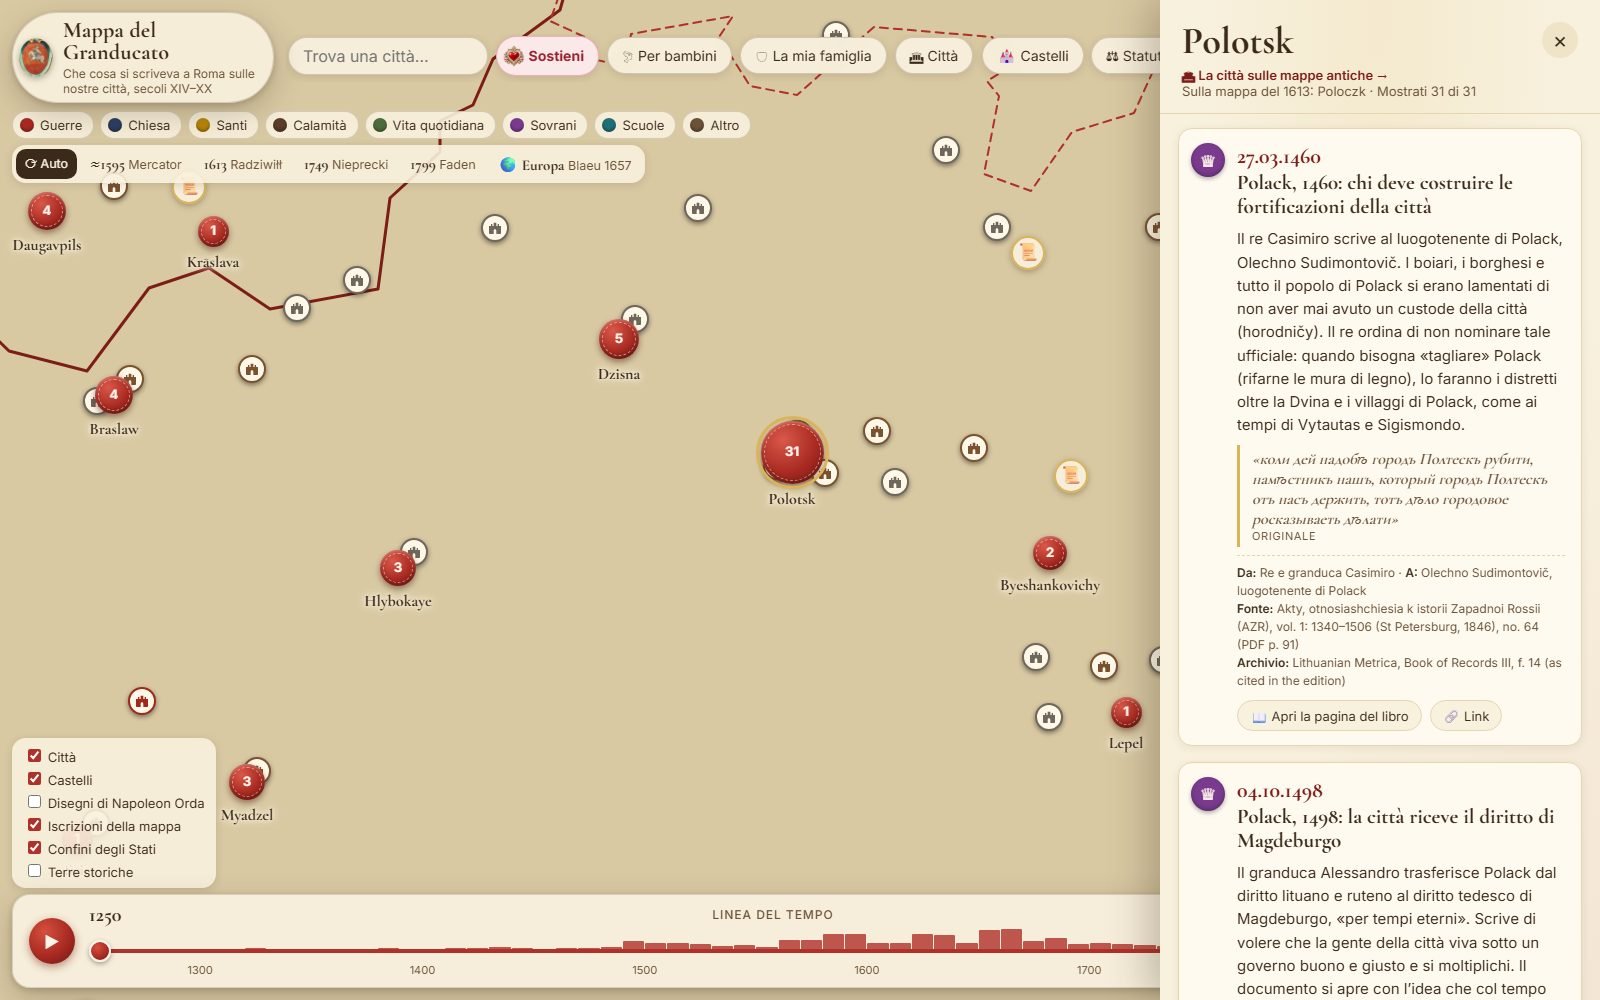This screenshot has width=1600, height=1000.
Task: Click the Sostieni button
Action: click(547, 56)
